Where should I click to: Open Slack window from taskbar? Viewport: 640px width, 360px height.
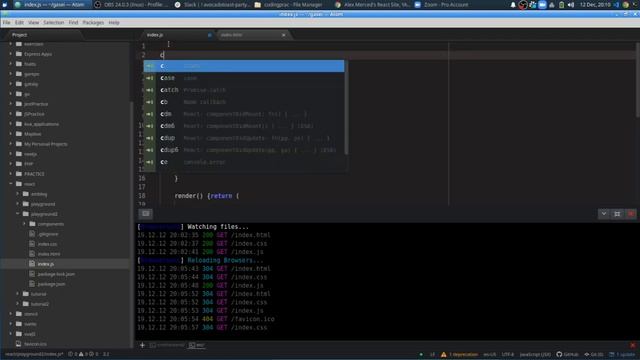[x=211, y=5]
